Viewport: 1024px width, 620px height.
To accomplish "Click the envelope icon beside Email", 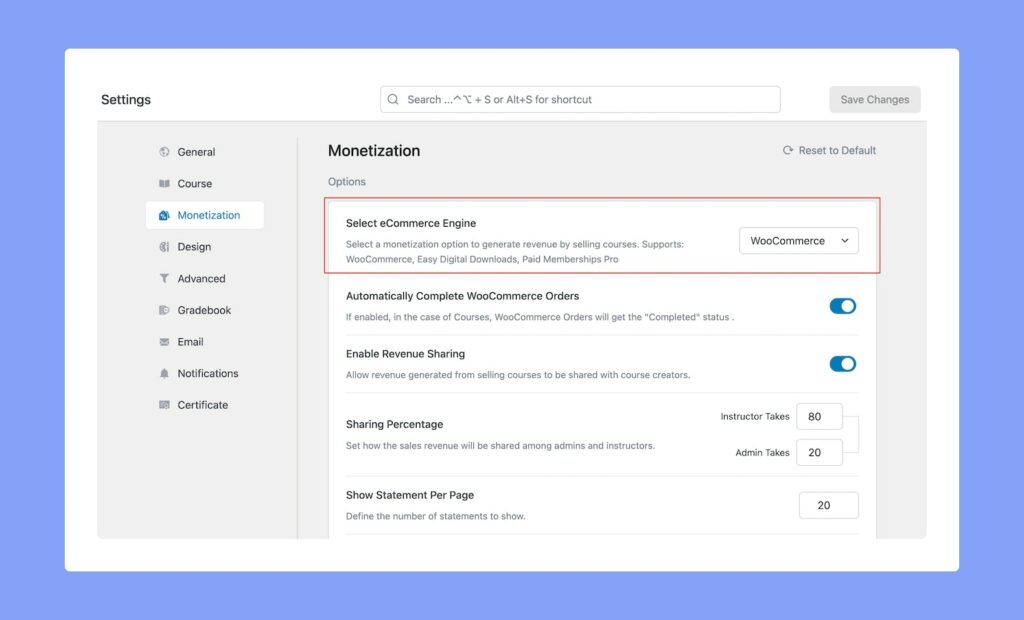I will (164, 342).
